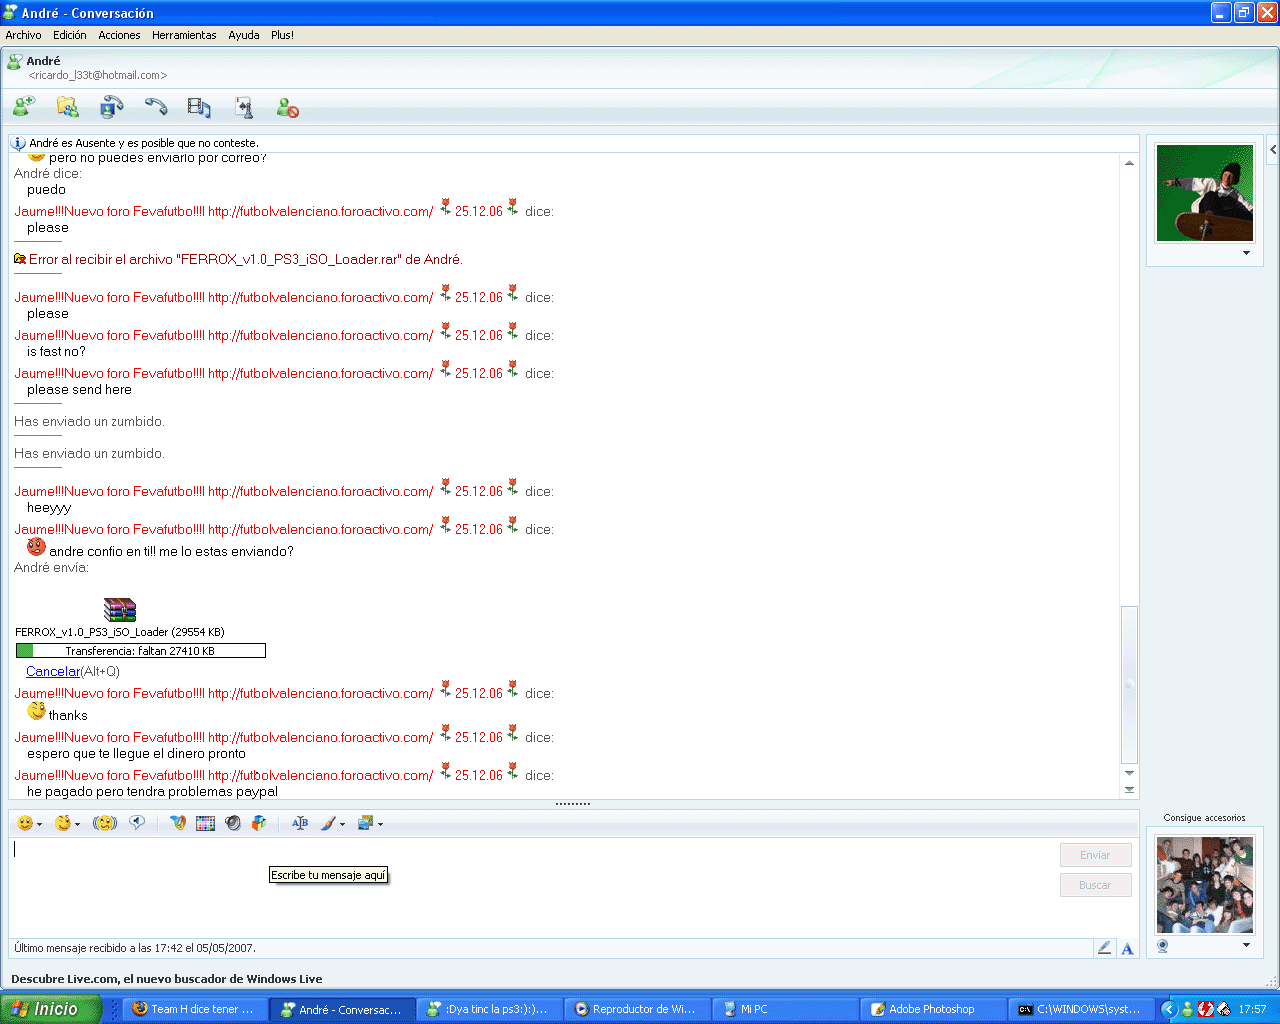Switch to text typing mode A icon

pos(1127,948)
